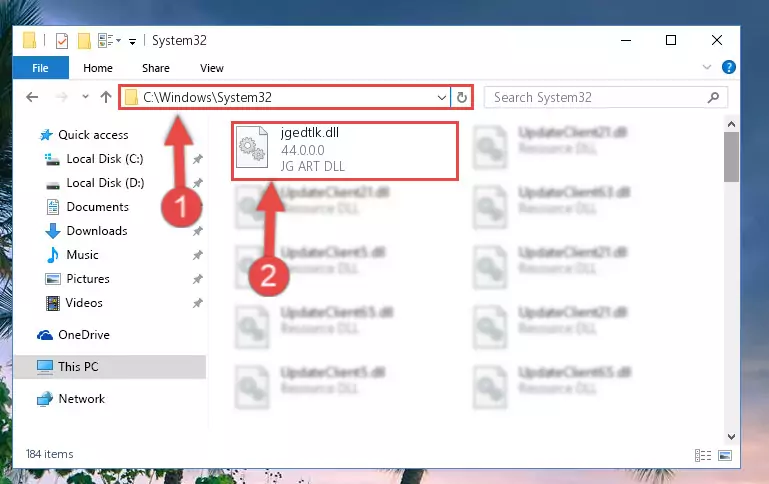
Task: Click the New Folder icon in title bar
Action: pyautogui.click(x=84, y=41)
